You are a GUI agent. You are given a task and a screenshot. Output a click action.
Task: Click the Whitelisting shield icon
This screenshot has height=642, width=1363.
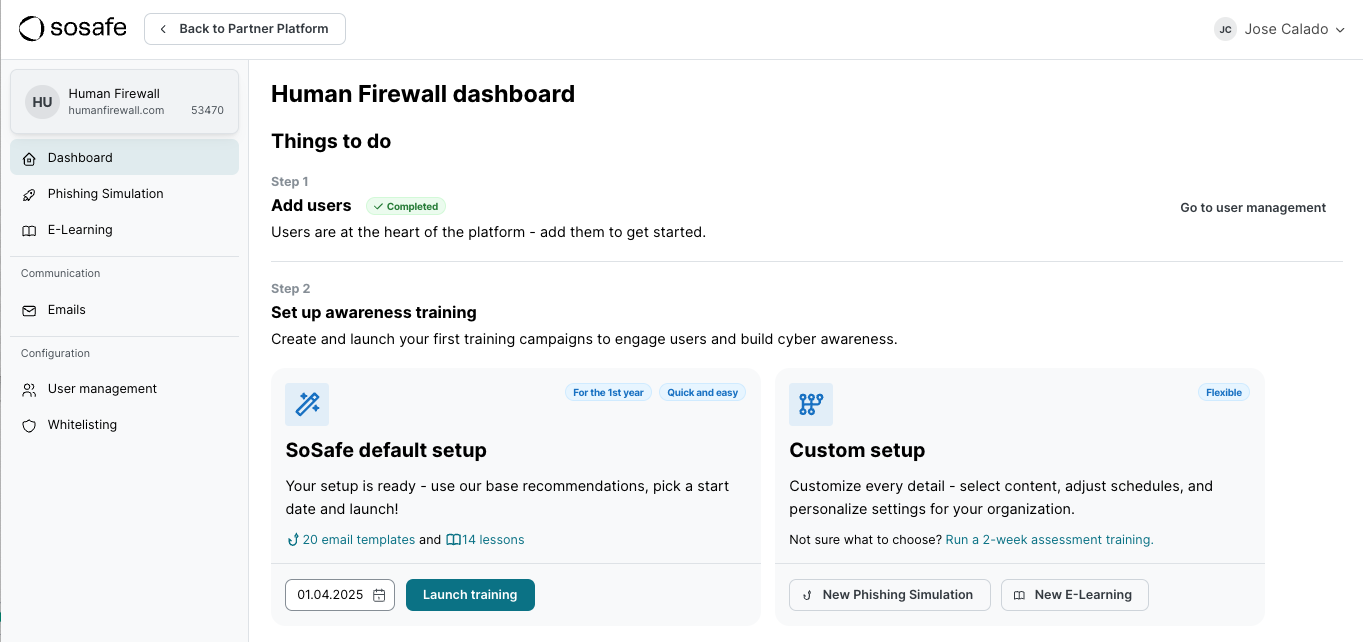pyautogui.click(x=29, y=425)
